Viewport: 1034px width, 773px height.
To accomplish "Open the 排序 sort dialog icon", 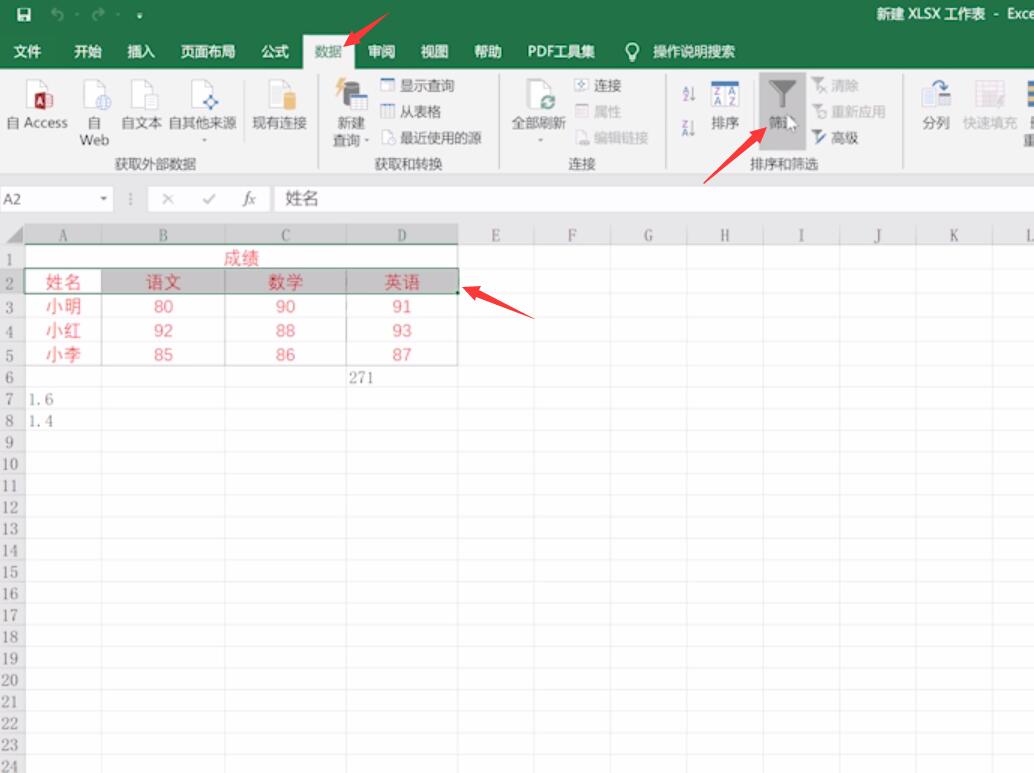I will pos(724,106).
